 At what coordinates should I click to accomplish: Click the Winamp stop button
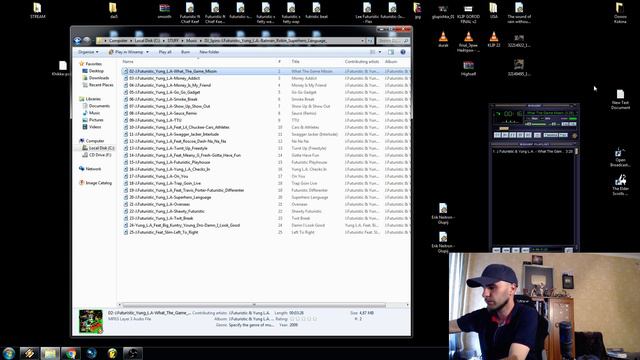(520, 135)
